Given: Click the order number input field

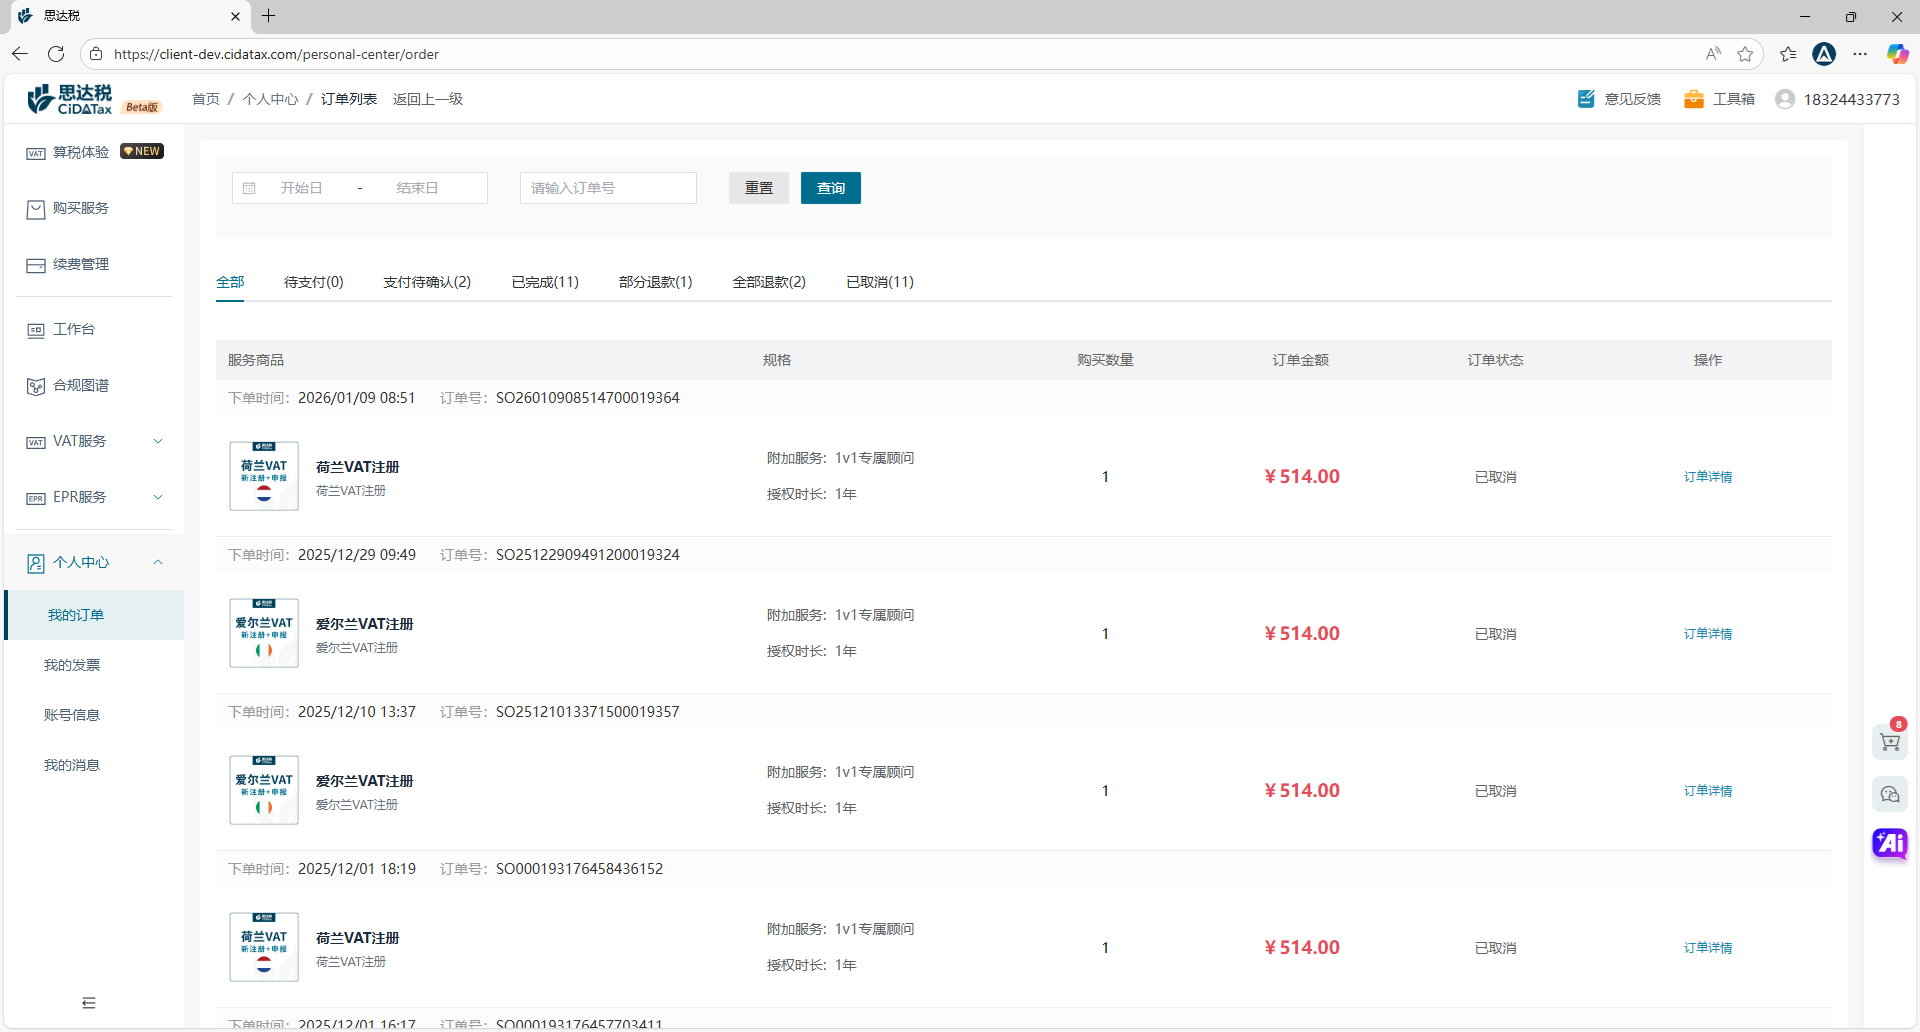Looking at the screenshot, I should click(608, 188).
